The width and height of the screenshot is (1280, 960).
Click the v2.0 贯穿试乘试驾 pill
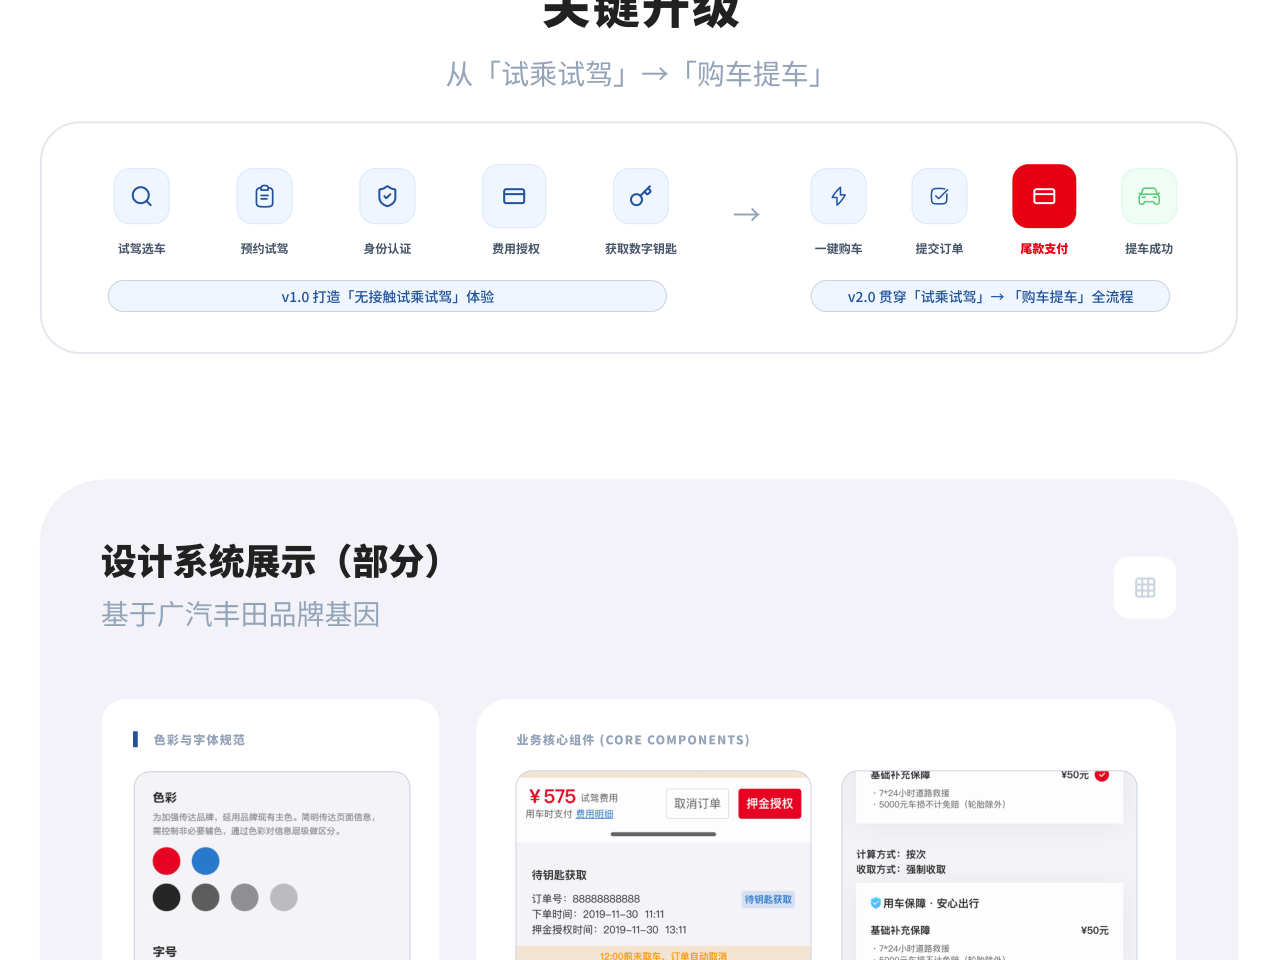click(x=990, y=297)
